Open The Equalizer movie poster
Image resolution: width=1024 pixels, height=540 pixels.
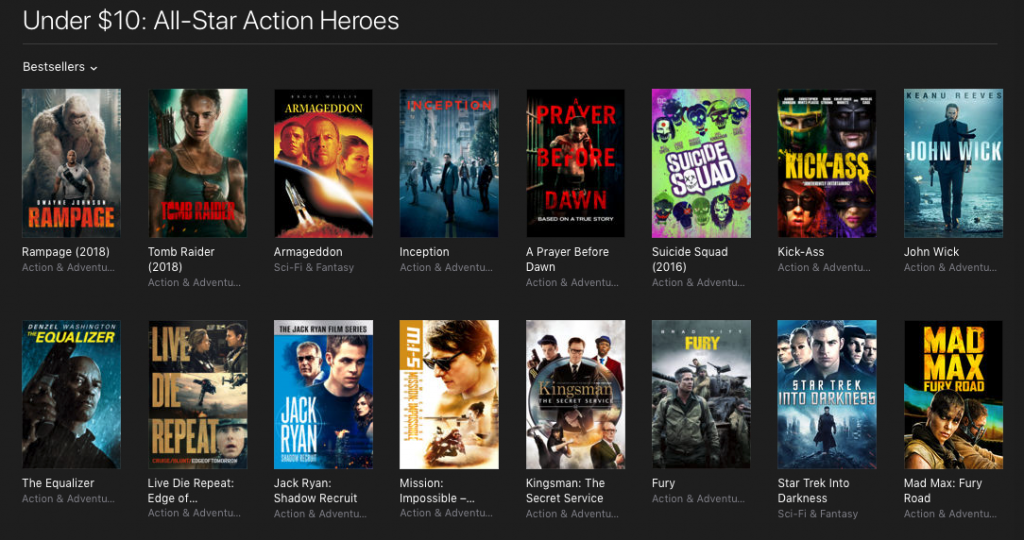[x=71, y=394]
